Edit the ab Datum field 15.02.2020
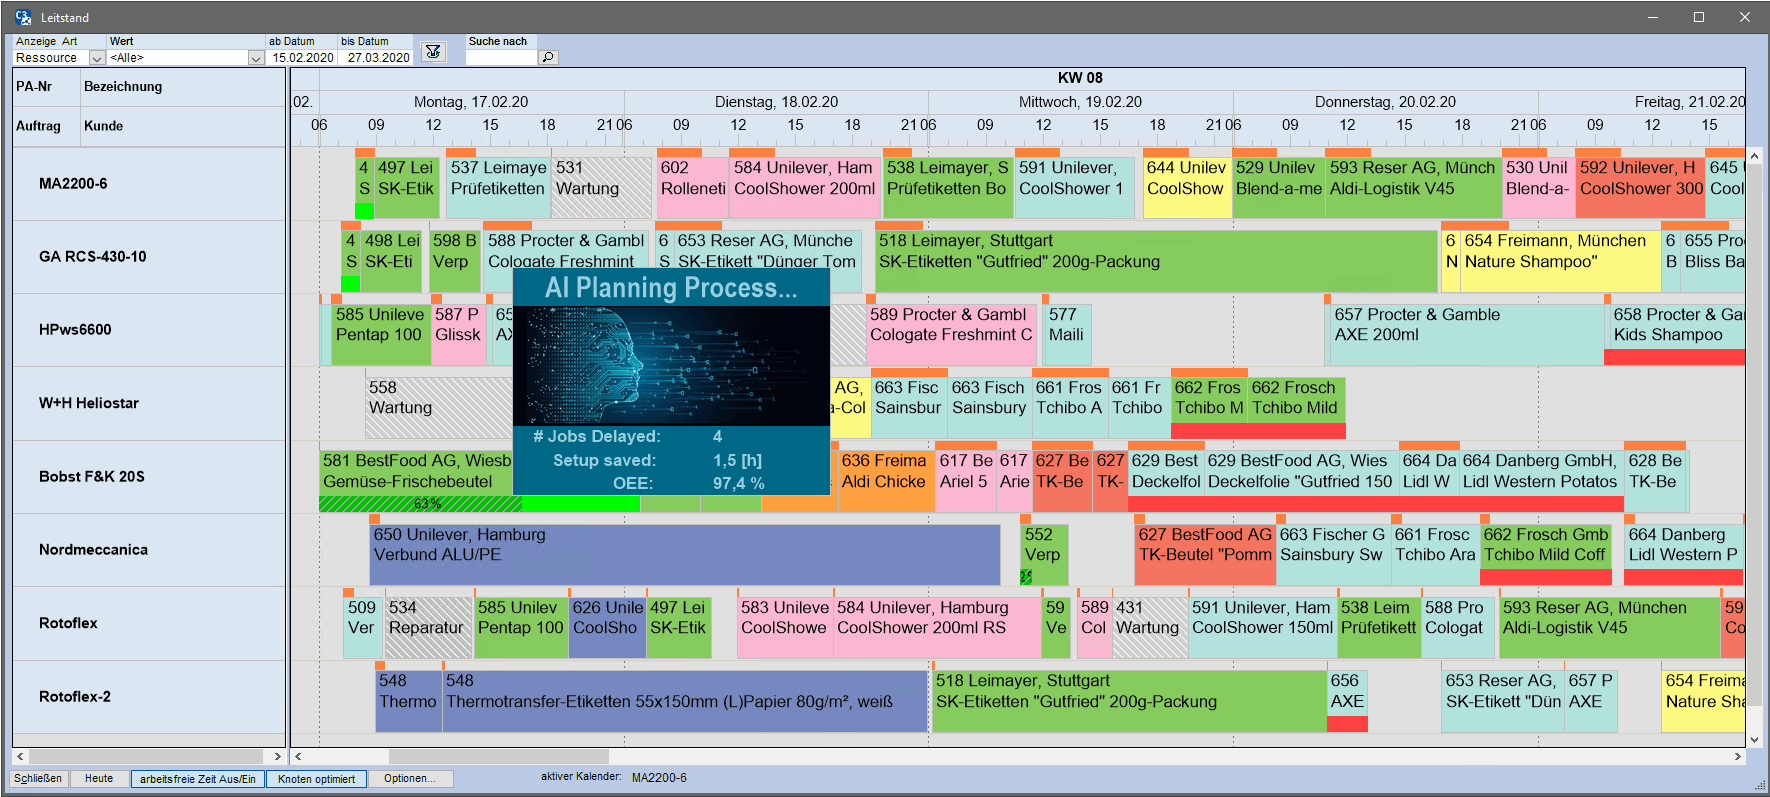This screenshot has width=1770, height=797. pyautogui.click(x=302, y=58)
